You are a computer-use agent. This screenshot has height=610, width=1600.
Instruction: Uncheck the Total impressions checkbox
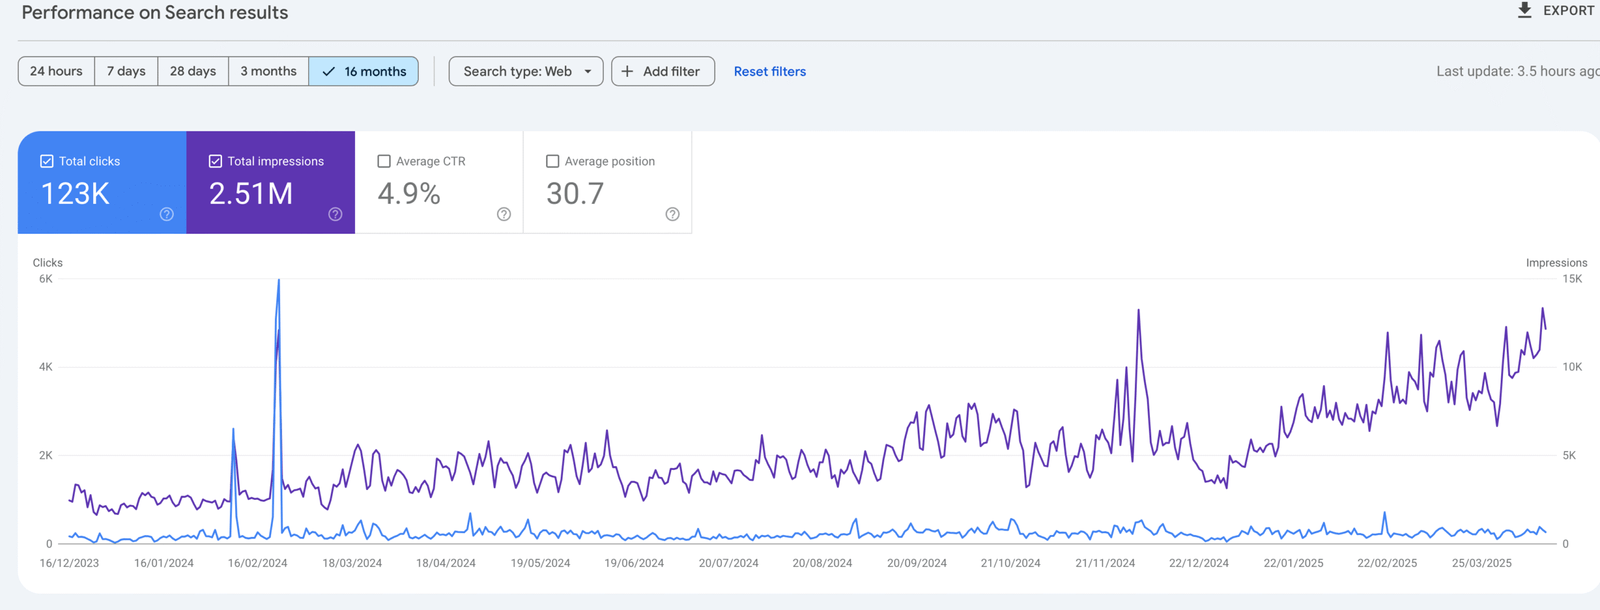215,161
